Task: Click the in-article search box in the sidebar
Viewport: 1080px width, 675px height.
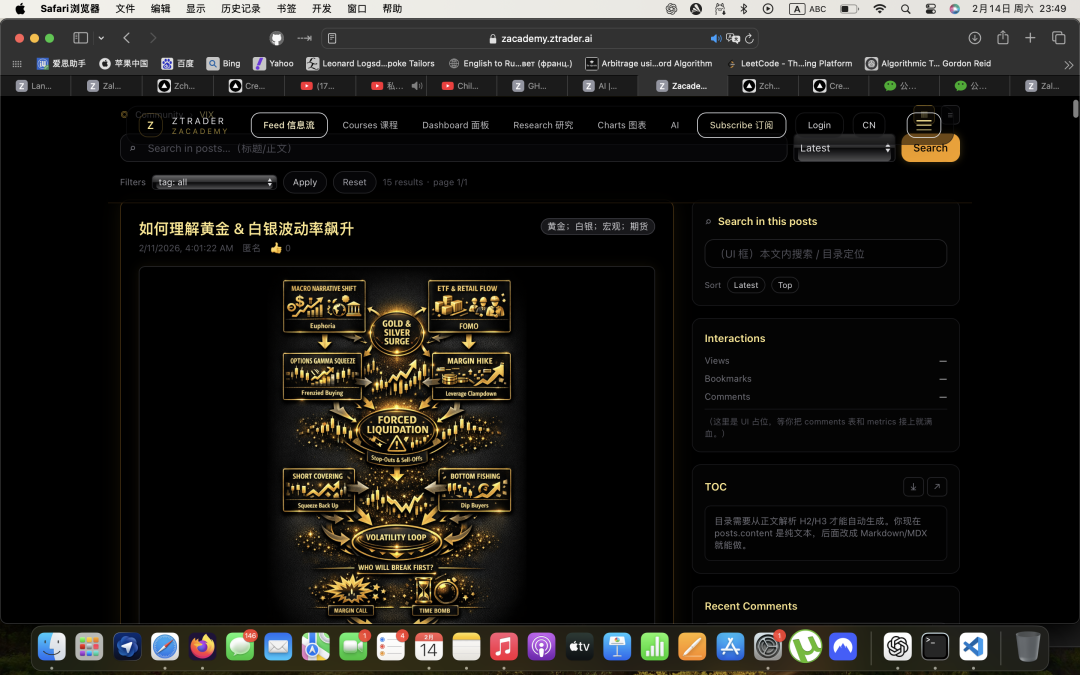Action: click(x=825, y=253)
